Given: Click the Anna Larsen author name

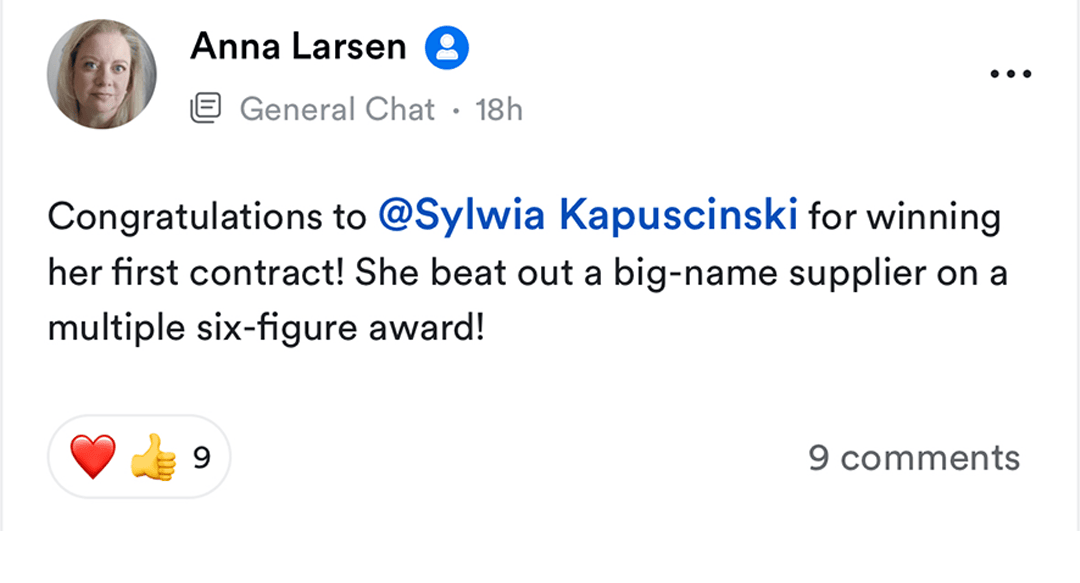Looking at the screenshot, I should tap(298, 46).
